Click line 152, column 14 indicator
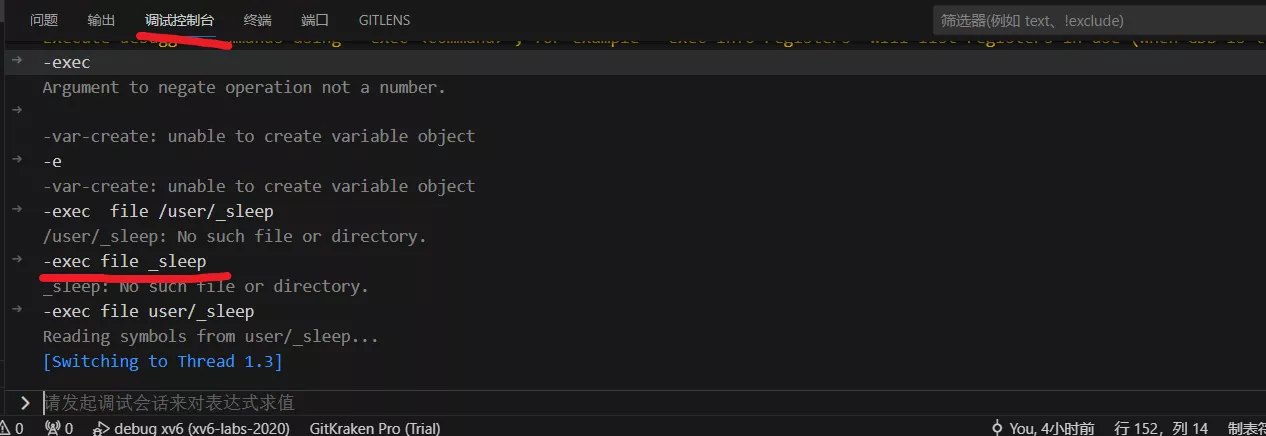The height and width of the screenshot is (436, 1266). [x=1161, y=428]
